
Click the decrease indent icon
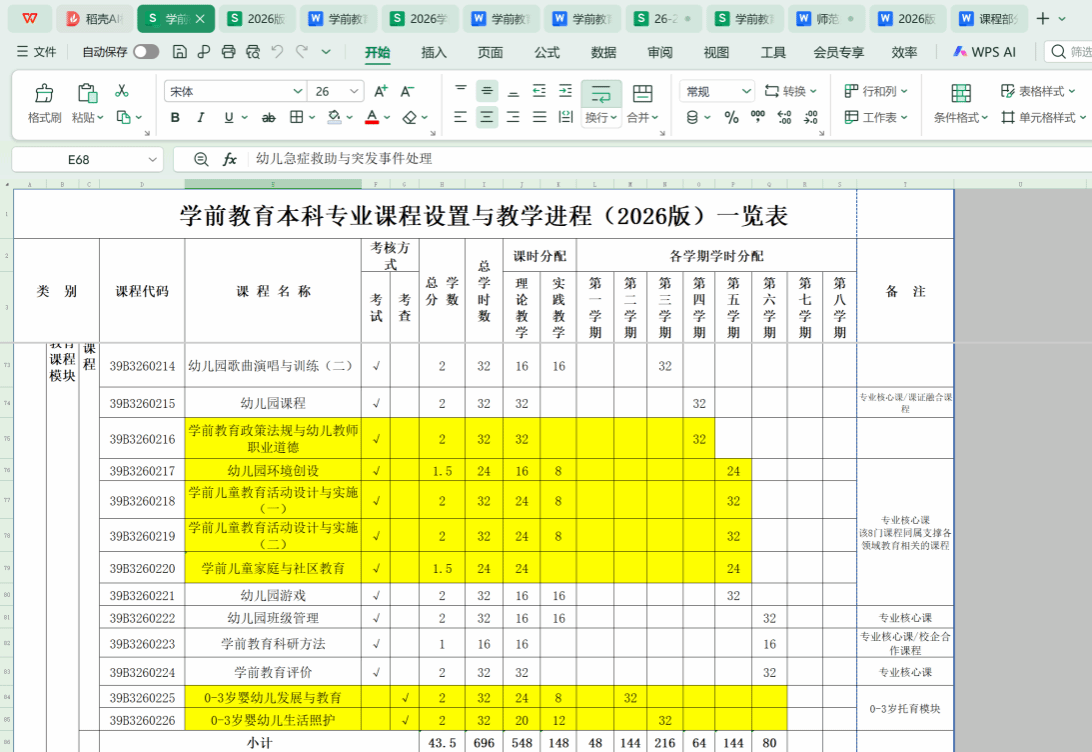pyautogui.click(x=539, y=91)
